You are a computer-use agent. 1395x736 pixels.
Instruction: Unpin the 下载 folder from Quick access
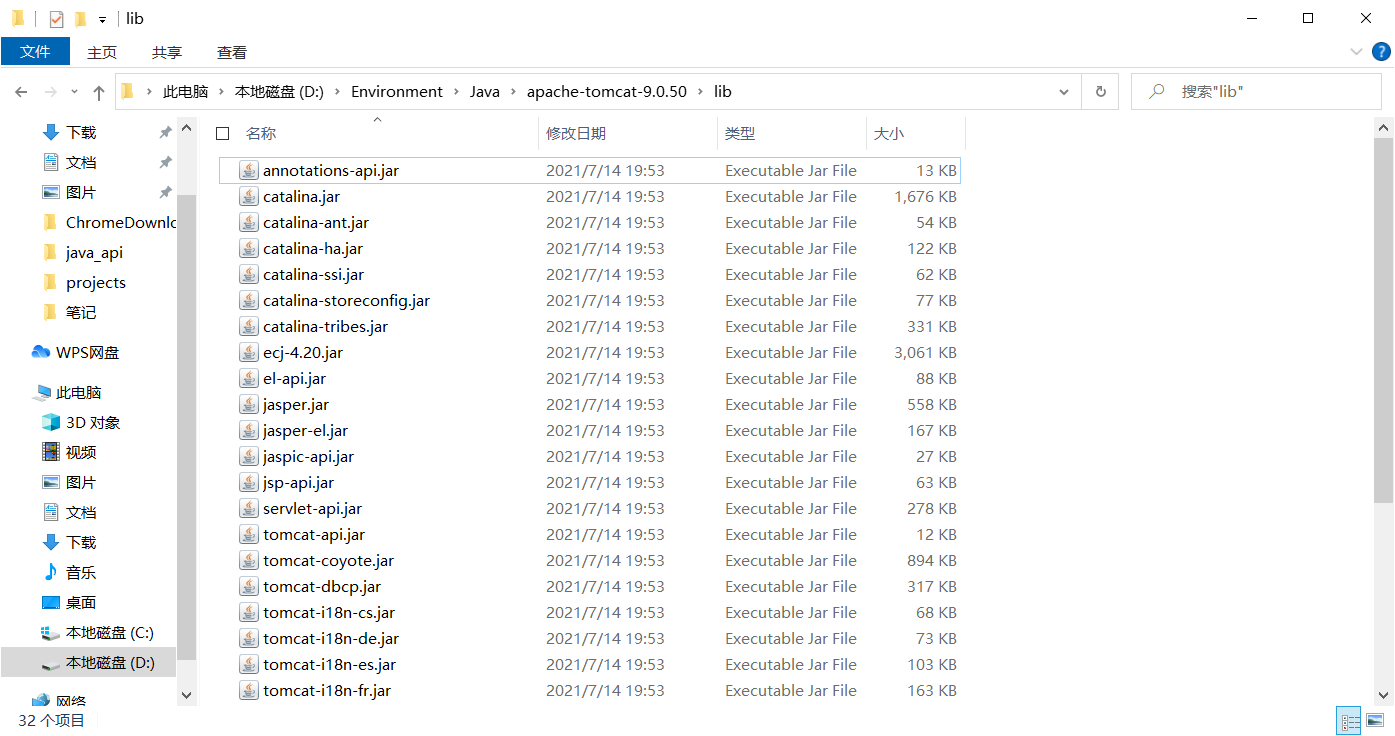(166, 131)
